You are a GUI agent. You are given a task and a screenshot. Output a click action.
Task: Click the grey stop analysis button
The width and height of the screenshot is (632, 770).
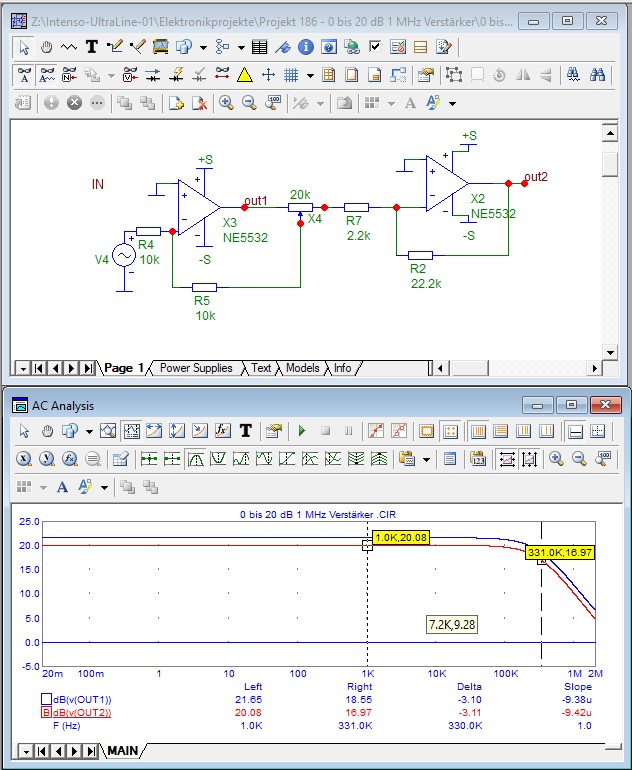[325, 431]
